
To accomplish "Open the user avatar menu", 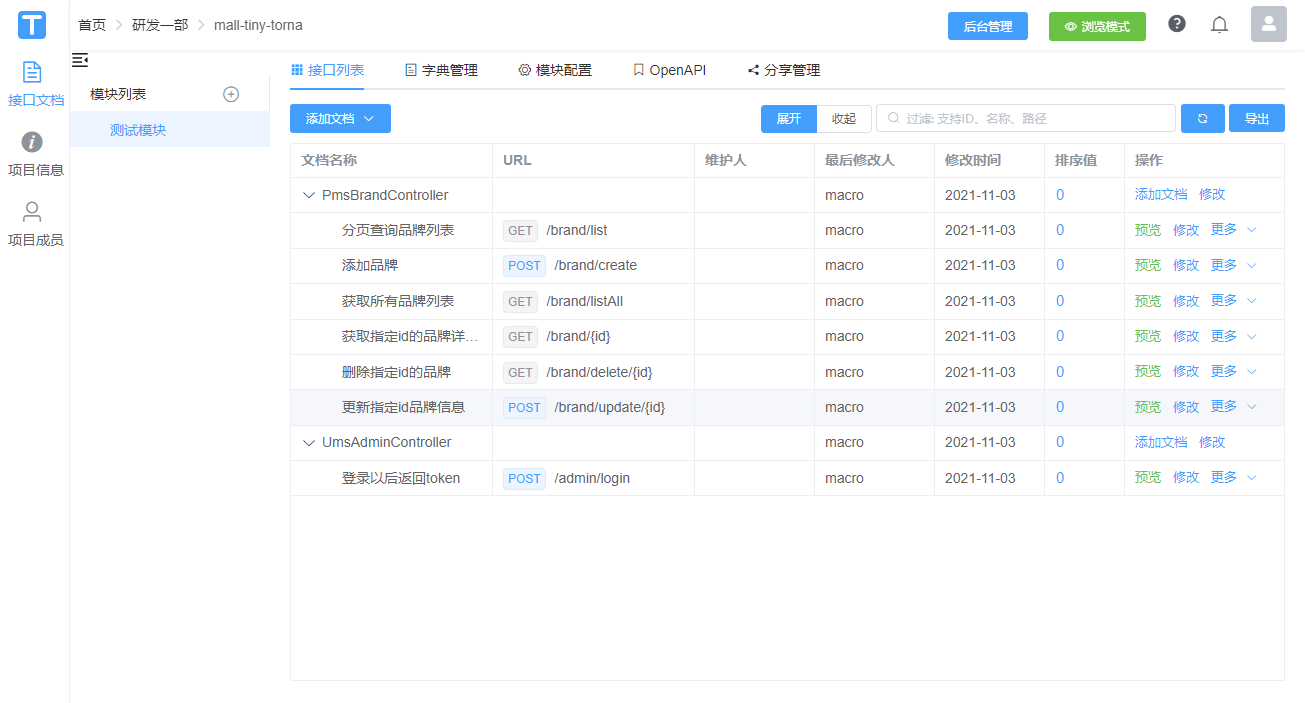I will 1268,24.
